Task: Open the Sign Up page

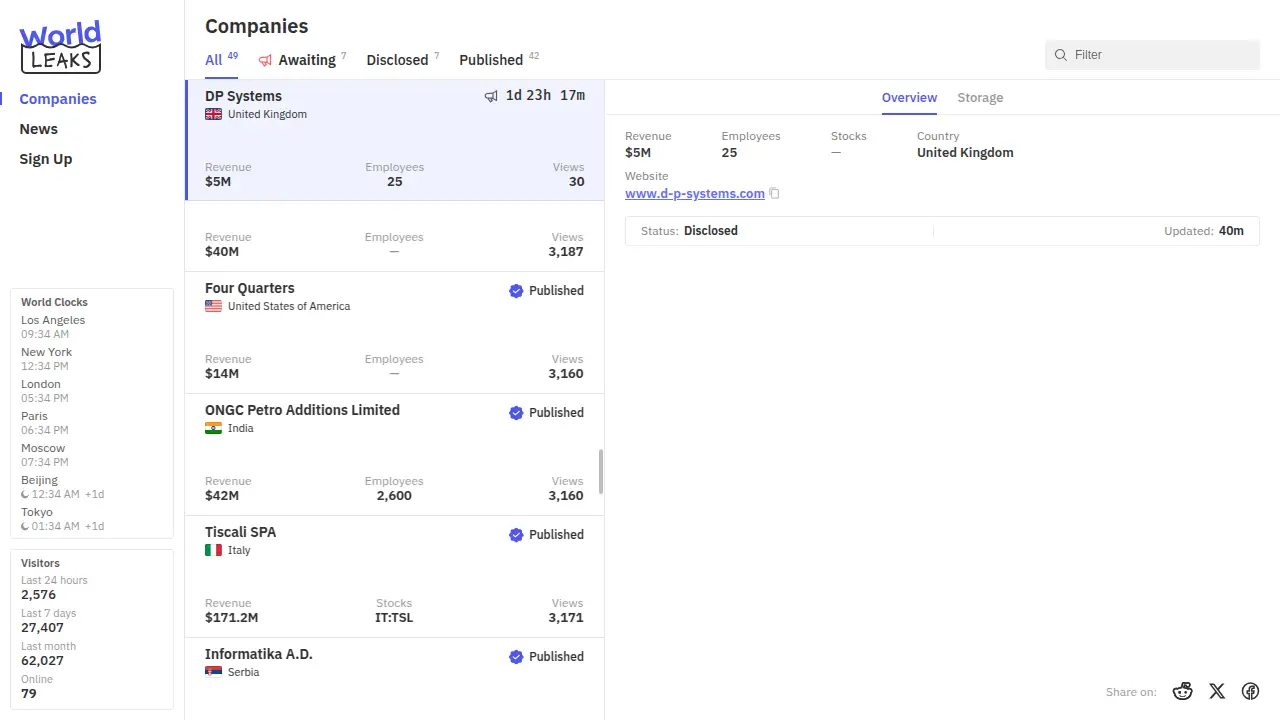Action: [x=46, y=159]
